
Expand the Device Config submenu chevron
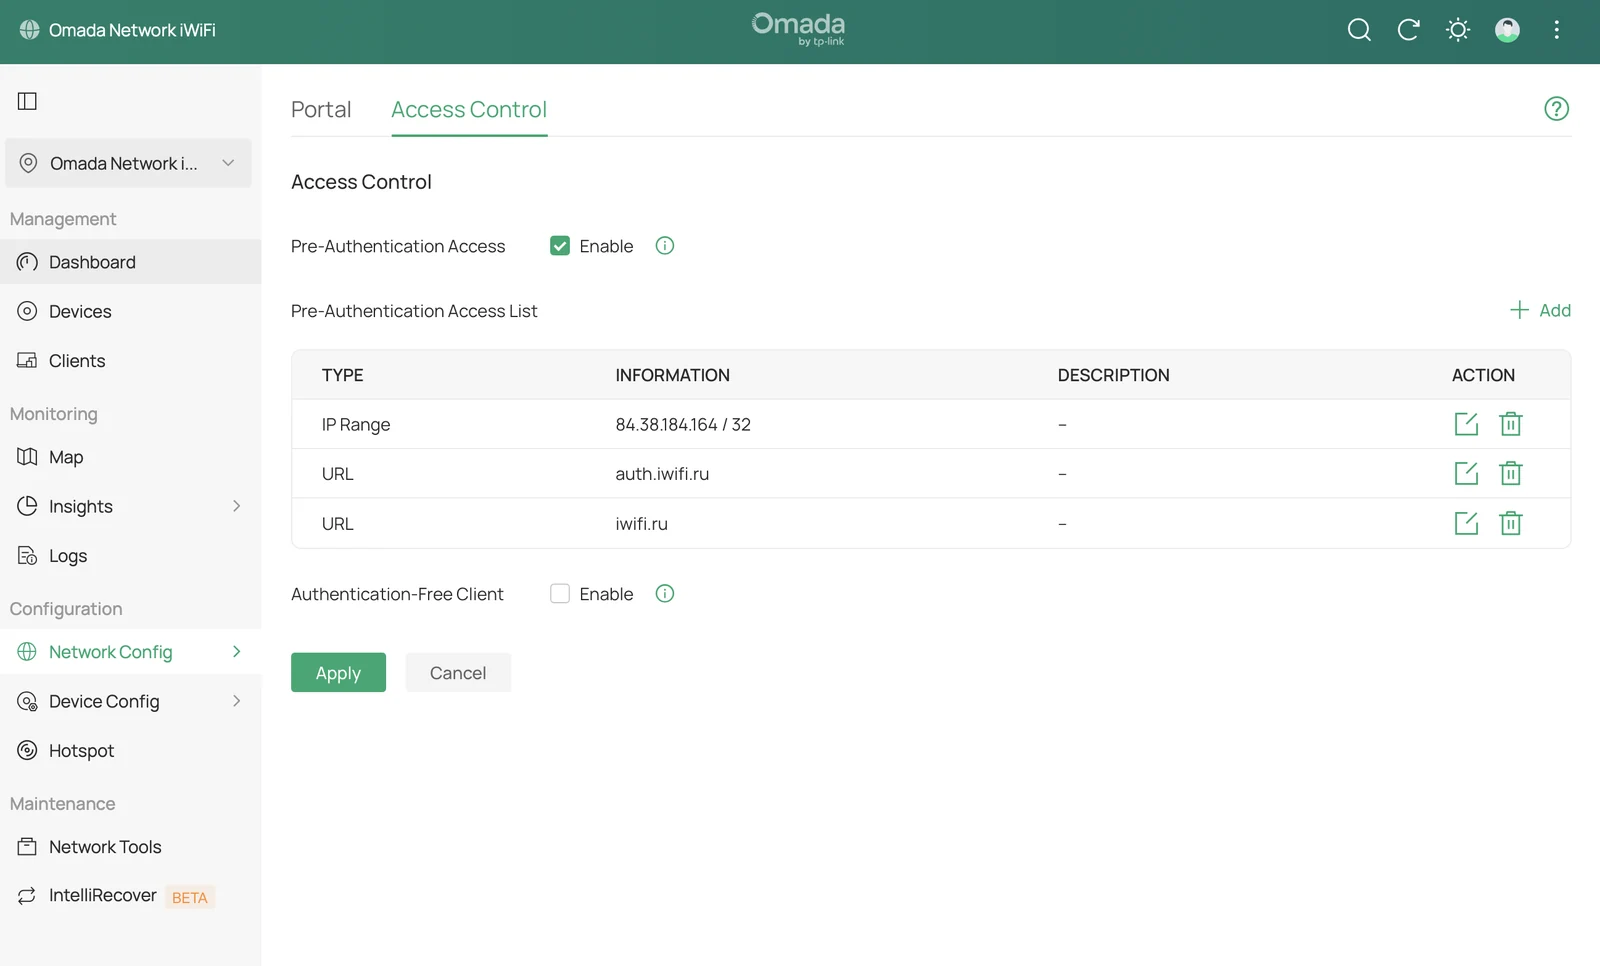[x=237, y=701]
